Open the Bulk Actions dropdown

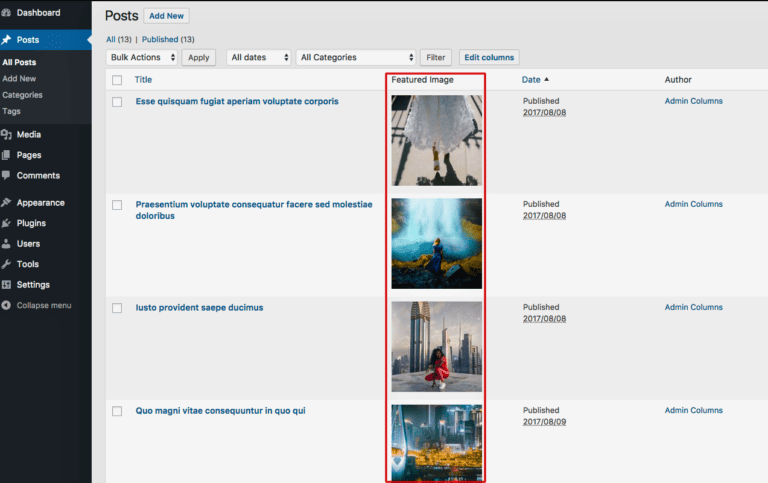[x=142, y=57]
